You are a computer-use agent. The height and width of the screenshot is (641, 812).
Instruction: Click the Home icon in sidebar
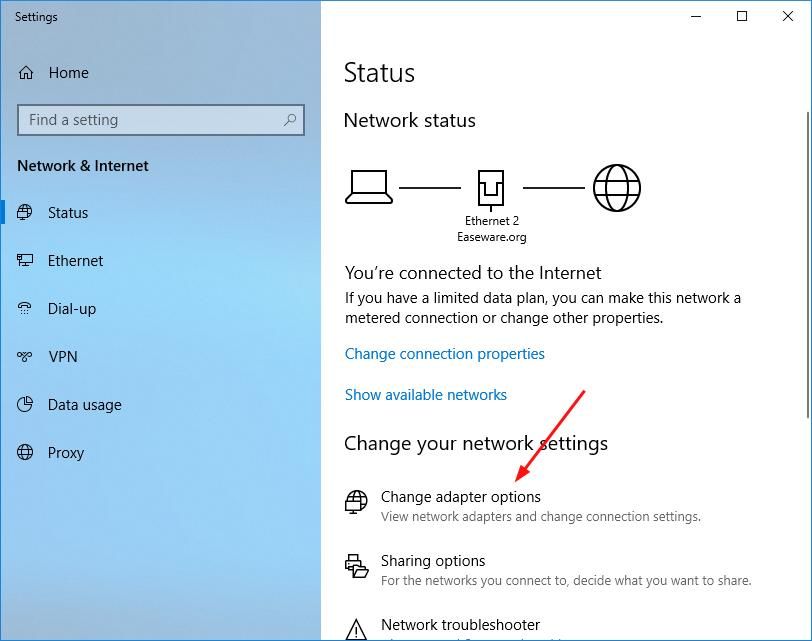click(x=26, y=73)
